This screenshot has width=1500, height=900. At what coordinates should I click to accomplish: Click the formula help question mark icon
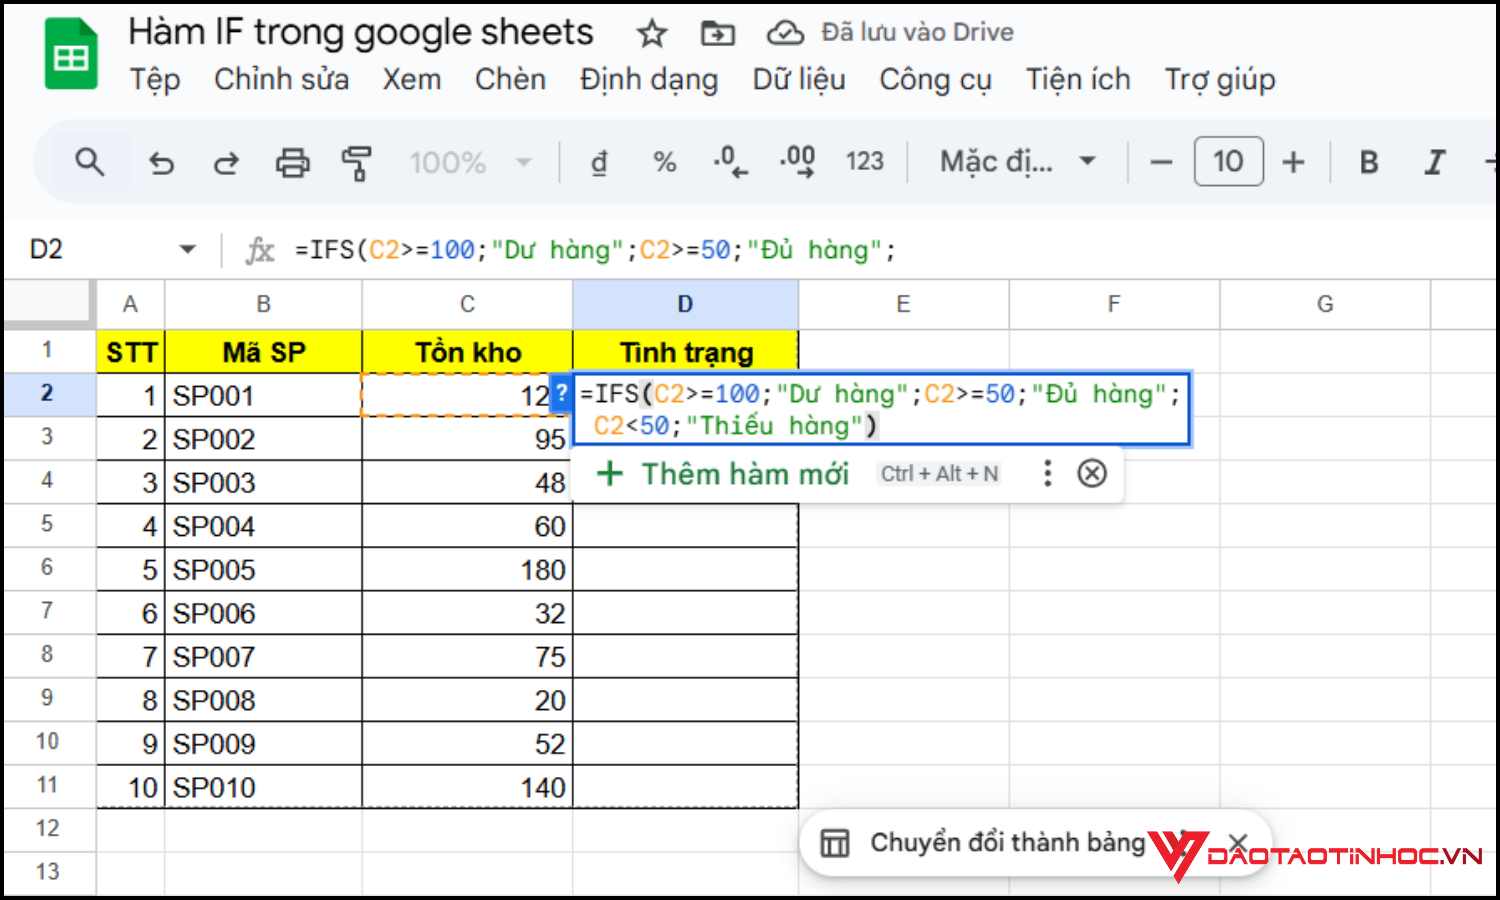[561, 392]
